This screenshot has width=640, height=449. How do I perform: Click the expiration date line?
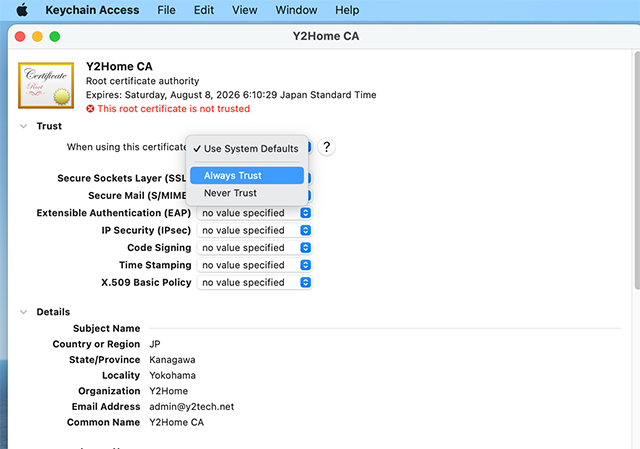[231, 95]
